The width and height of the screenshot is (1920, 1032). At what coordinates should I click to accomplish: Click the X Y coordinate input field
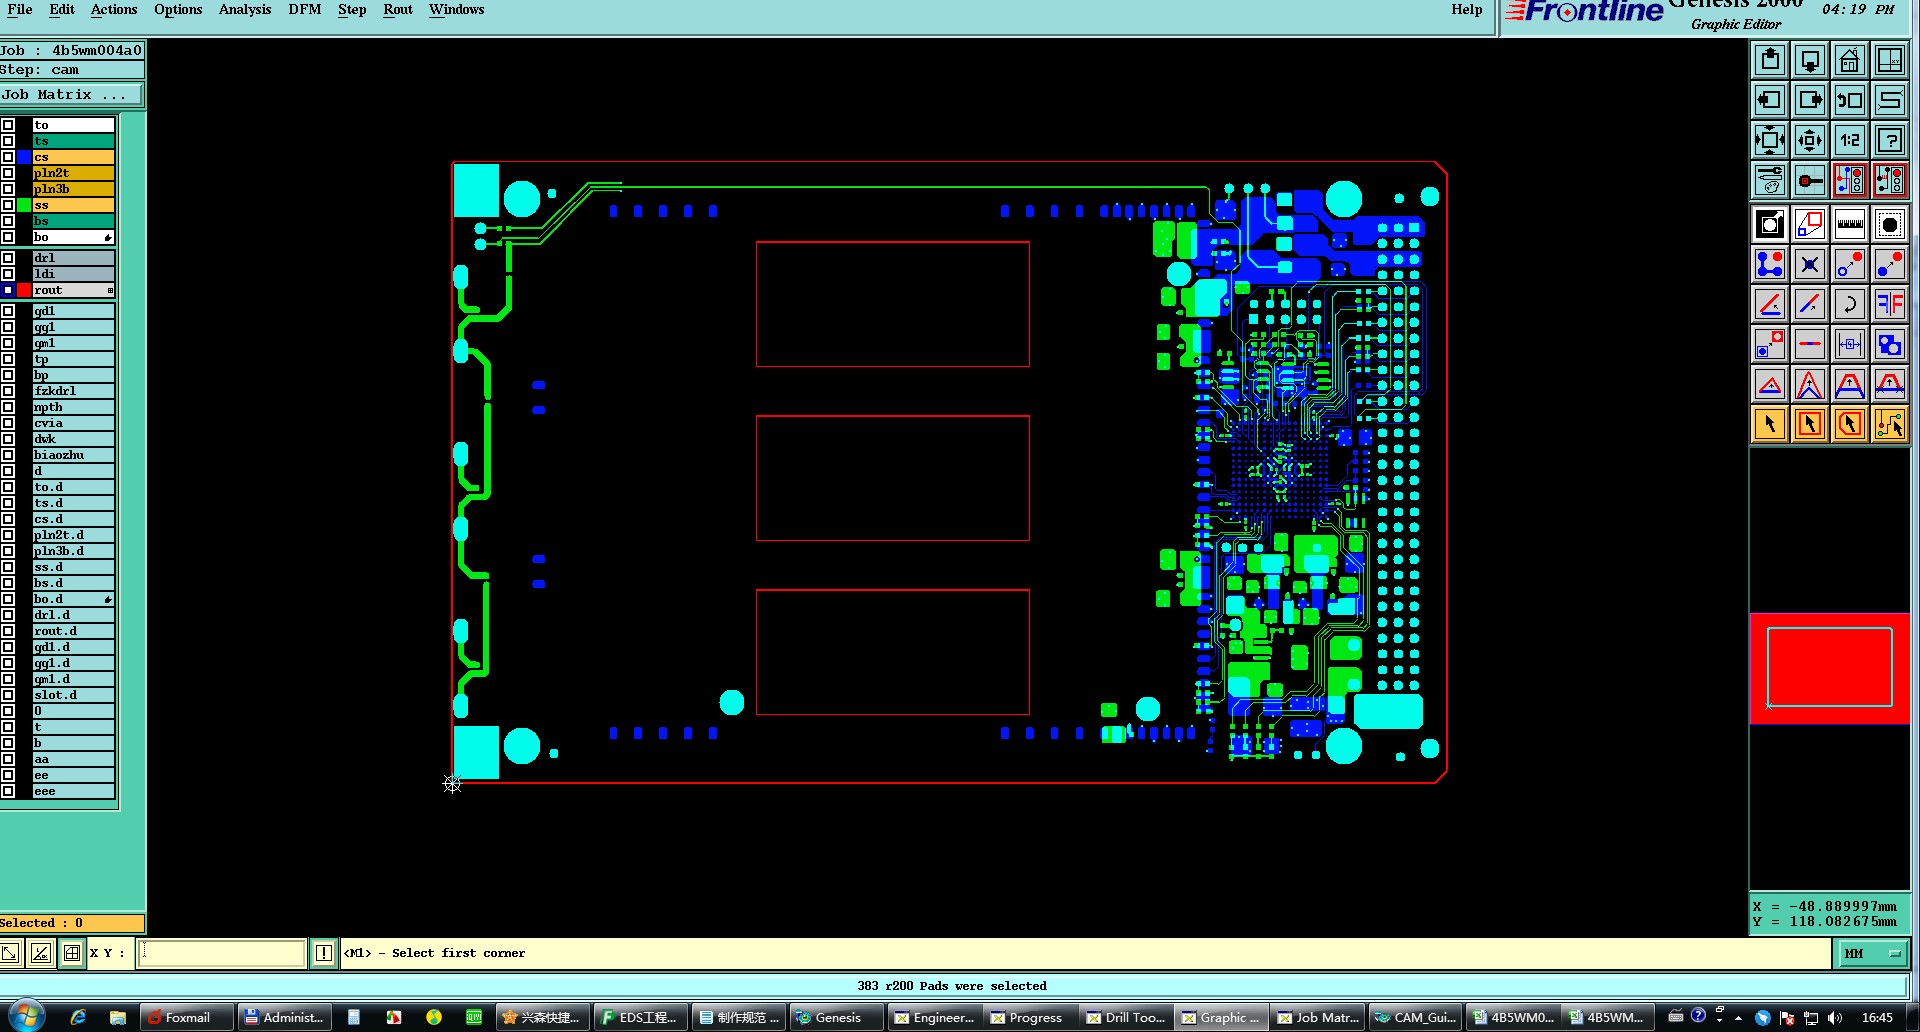pyautogui.click(x=221, y=953)
